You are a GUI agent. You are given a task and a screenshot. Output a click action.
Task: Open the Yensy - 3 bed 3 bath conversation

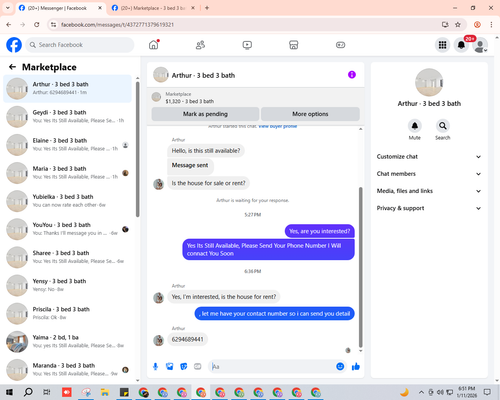click(67, 285)
